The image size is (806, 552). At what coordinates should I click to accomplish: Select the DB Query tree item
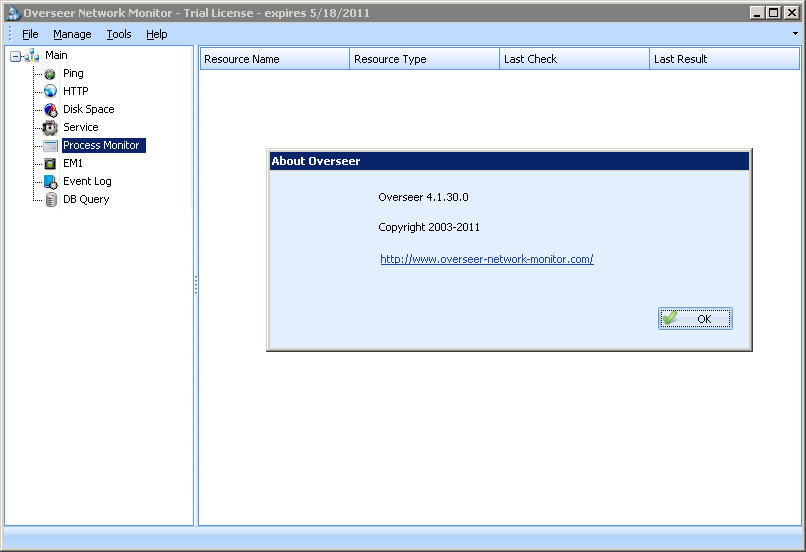tap(86, 199)
